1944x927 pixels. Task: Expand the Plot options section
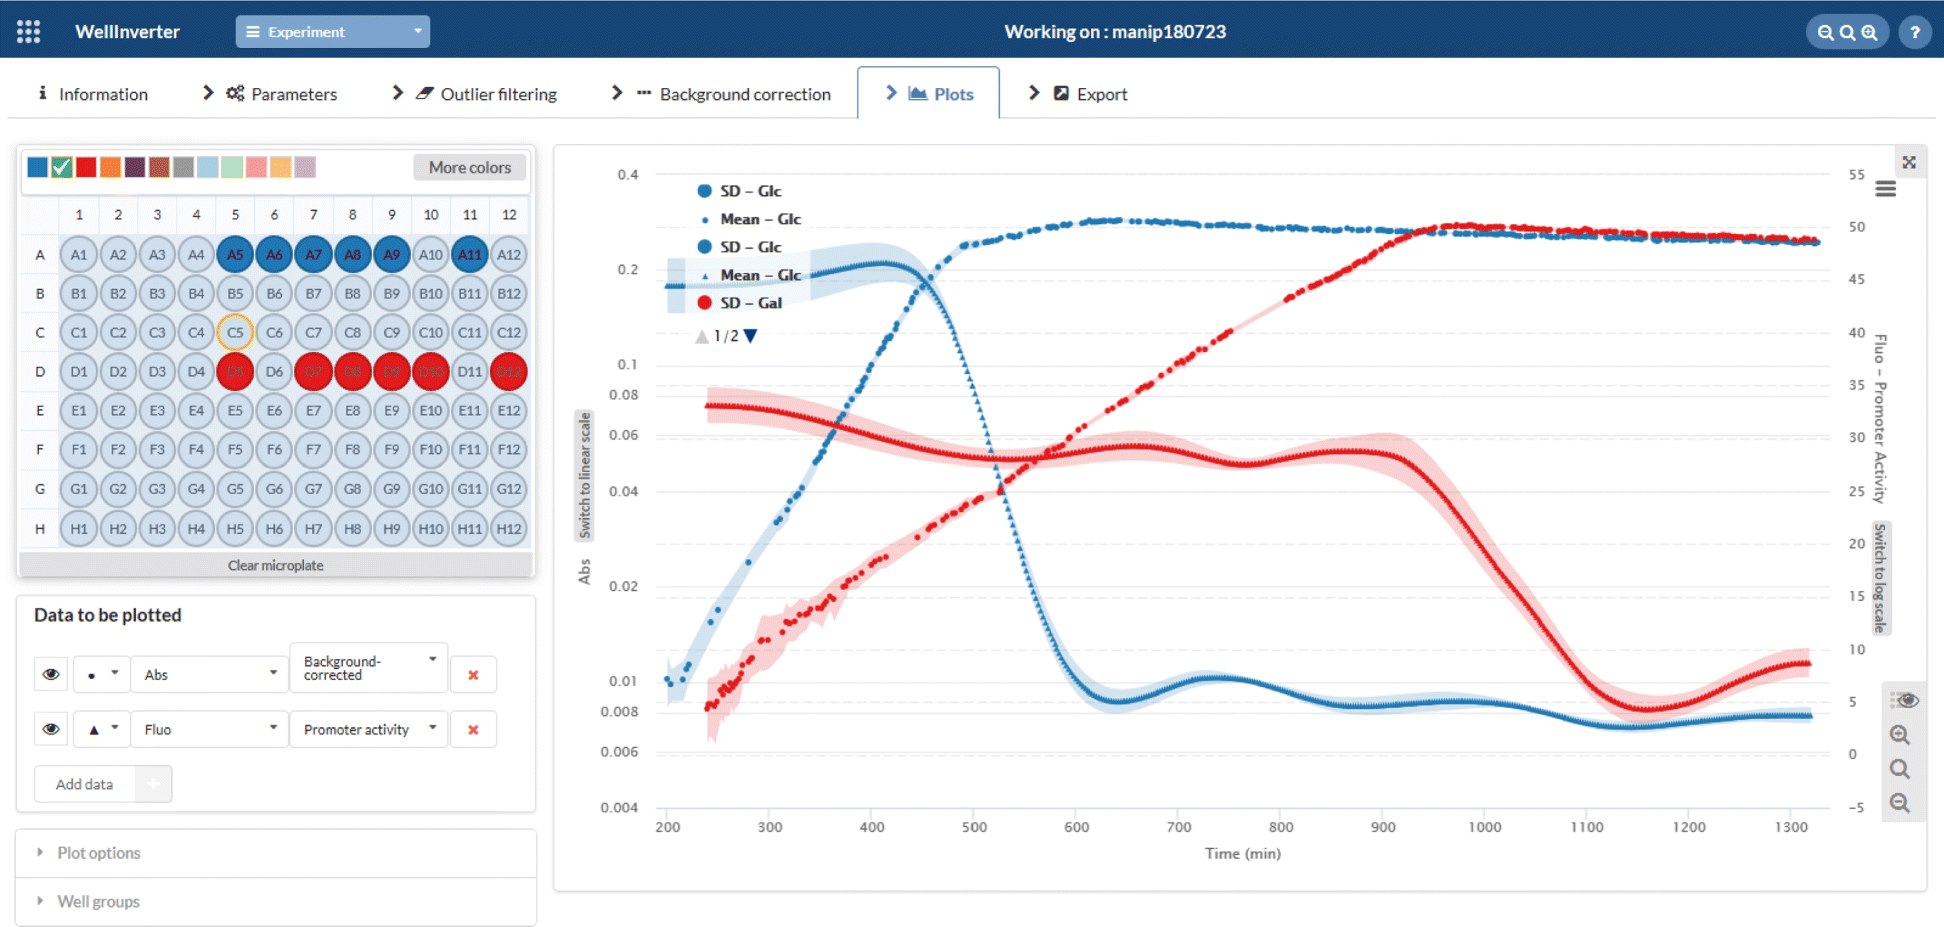click(276, 853)
